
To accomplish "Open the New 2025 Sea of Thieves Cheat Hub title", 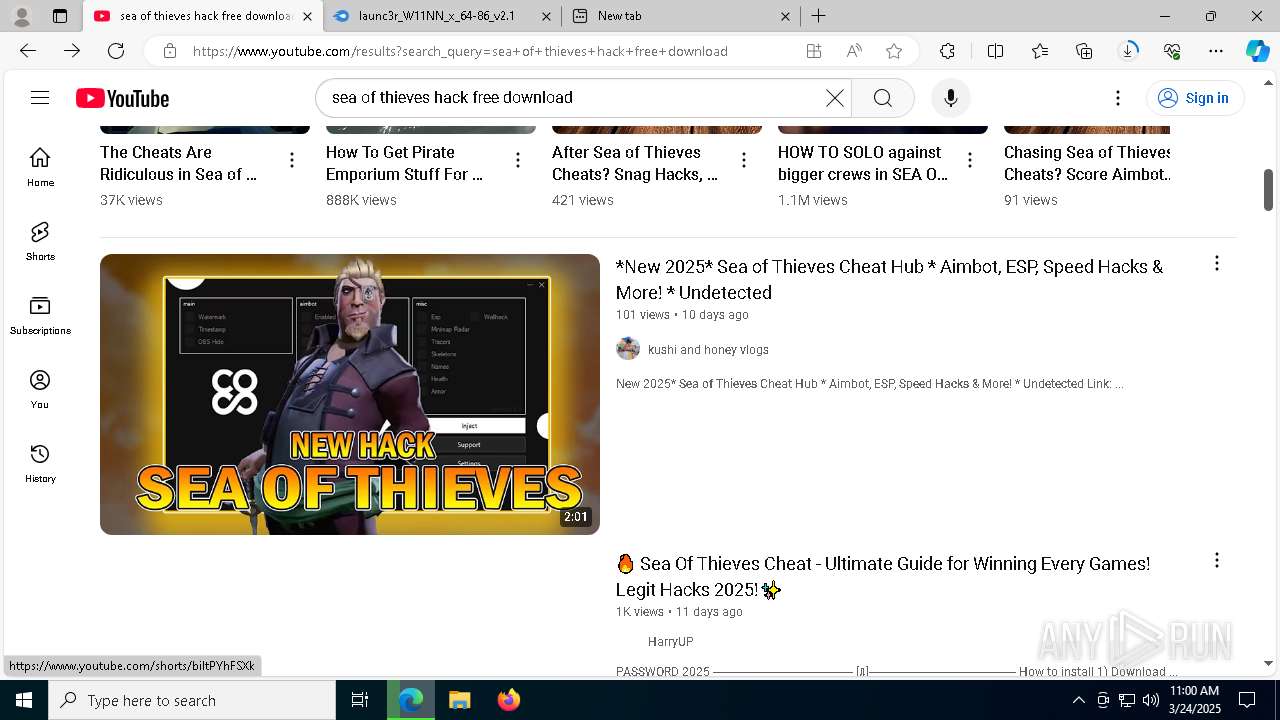I will [x=889, y=279].
